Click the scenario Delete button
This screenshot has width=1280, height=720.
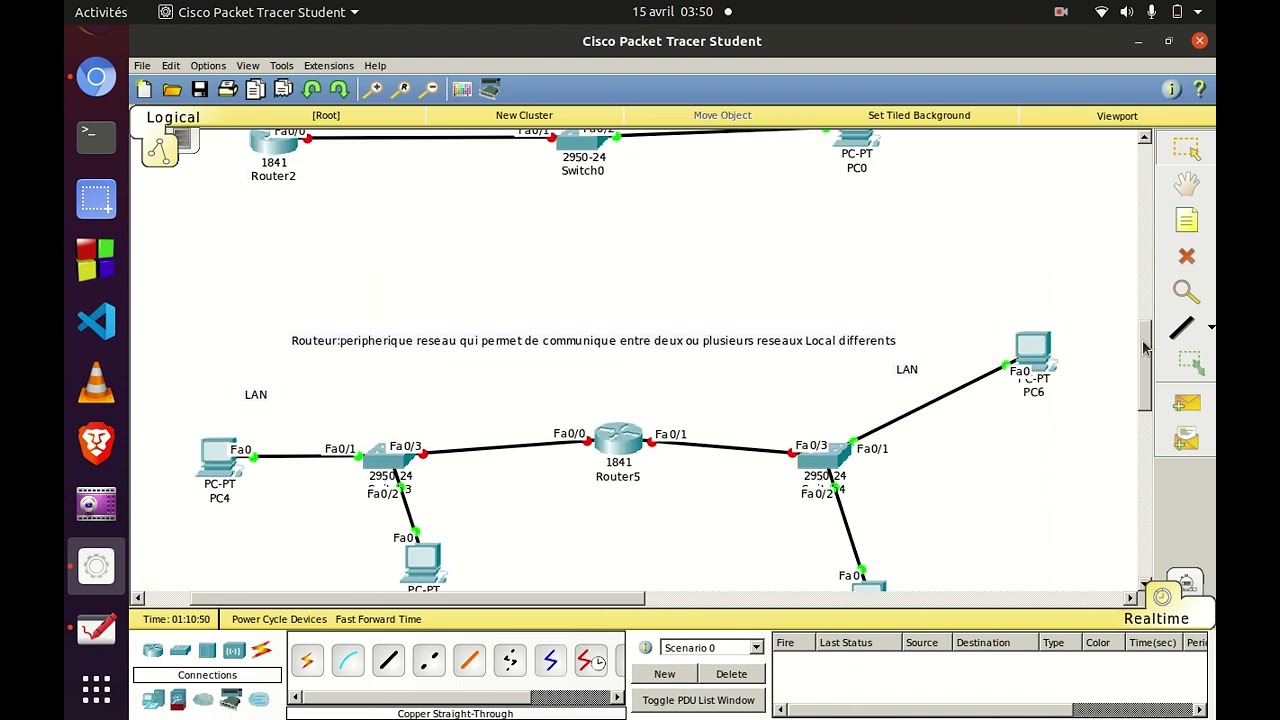[x=731, y=674]
